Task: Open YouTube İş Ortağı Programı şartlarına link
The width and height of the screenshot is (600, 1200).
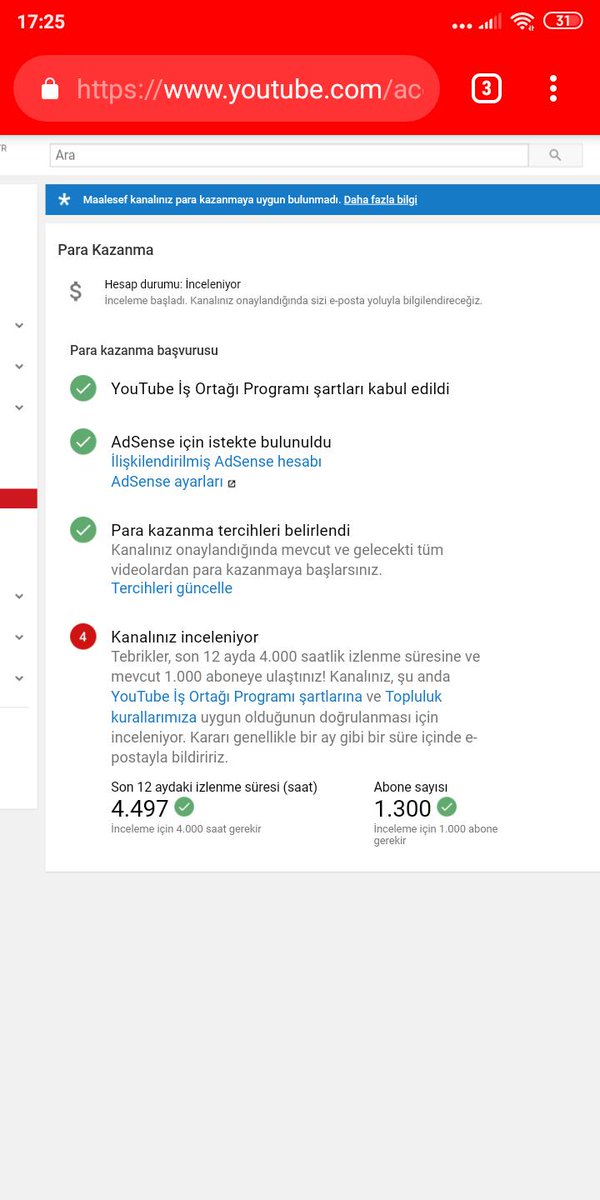Action: 236,696
